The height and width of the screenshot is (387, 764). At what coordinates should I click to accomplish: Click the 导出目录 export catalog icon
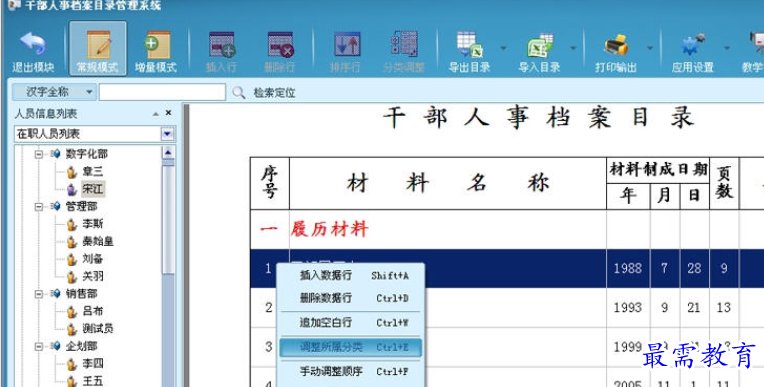[469, 44]
